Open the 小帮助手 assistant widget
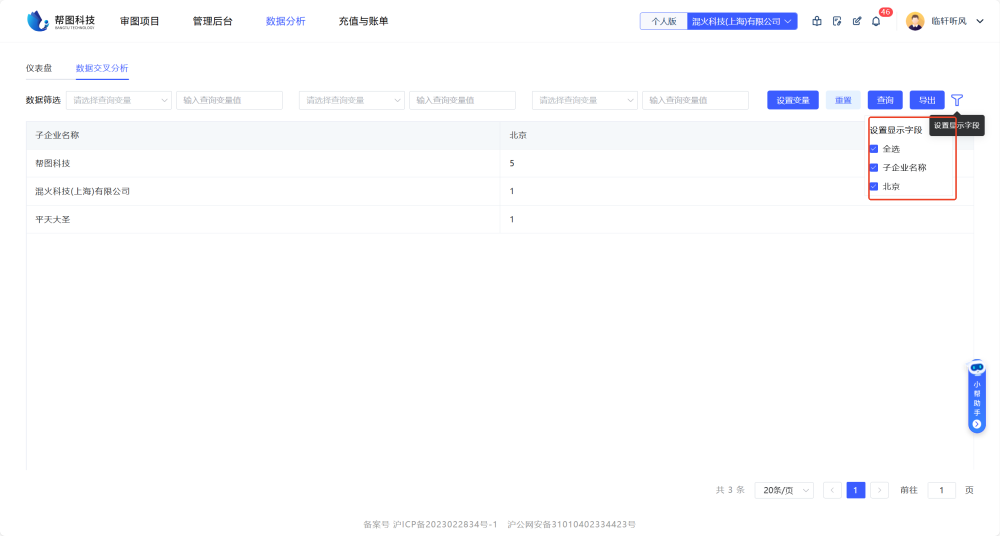 (x=977, y=397)
